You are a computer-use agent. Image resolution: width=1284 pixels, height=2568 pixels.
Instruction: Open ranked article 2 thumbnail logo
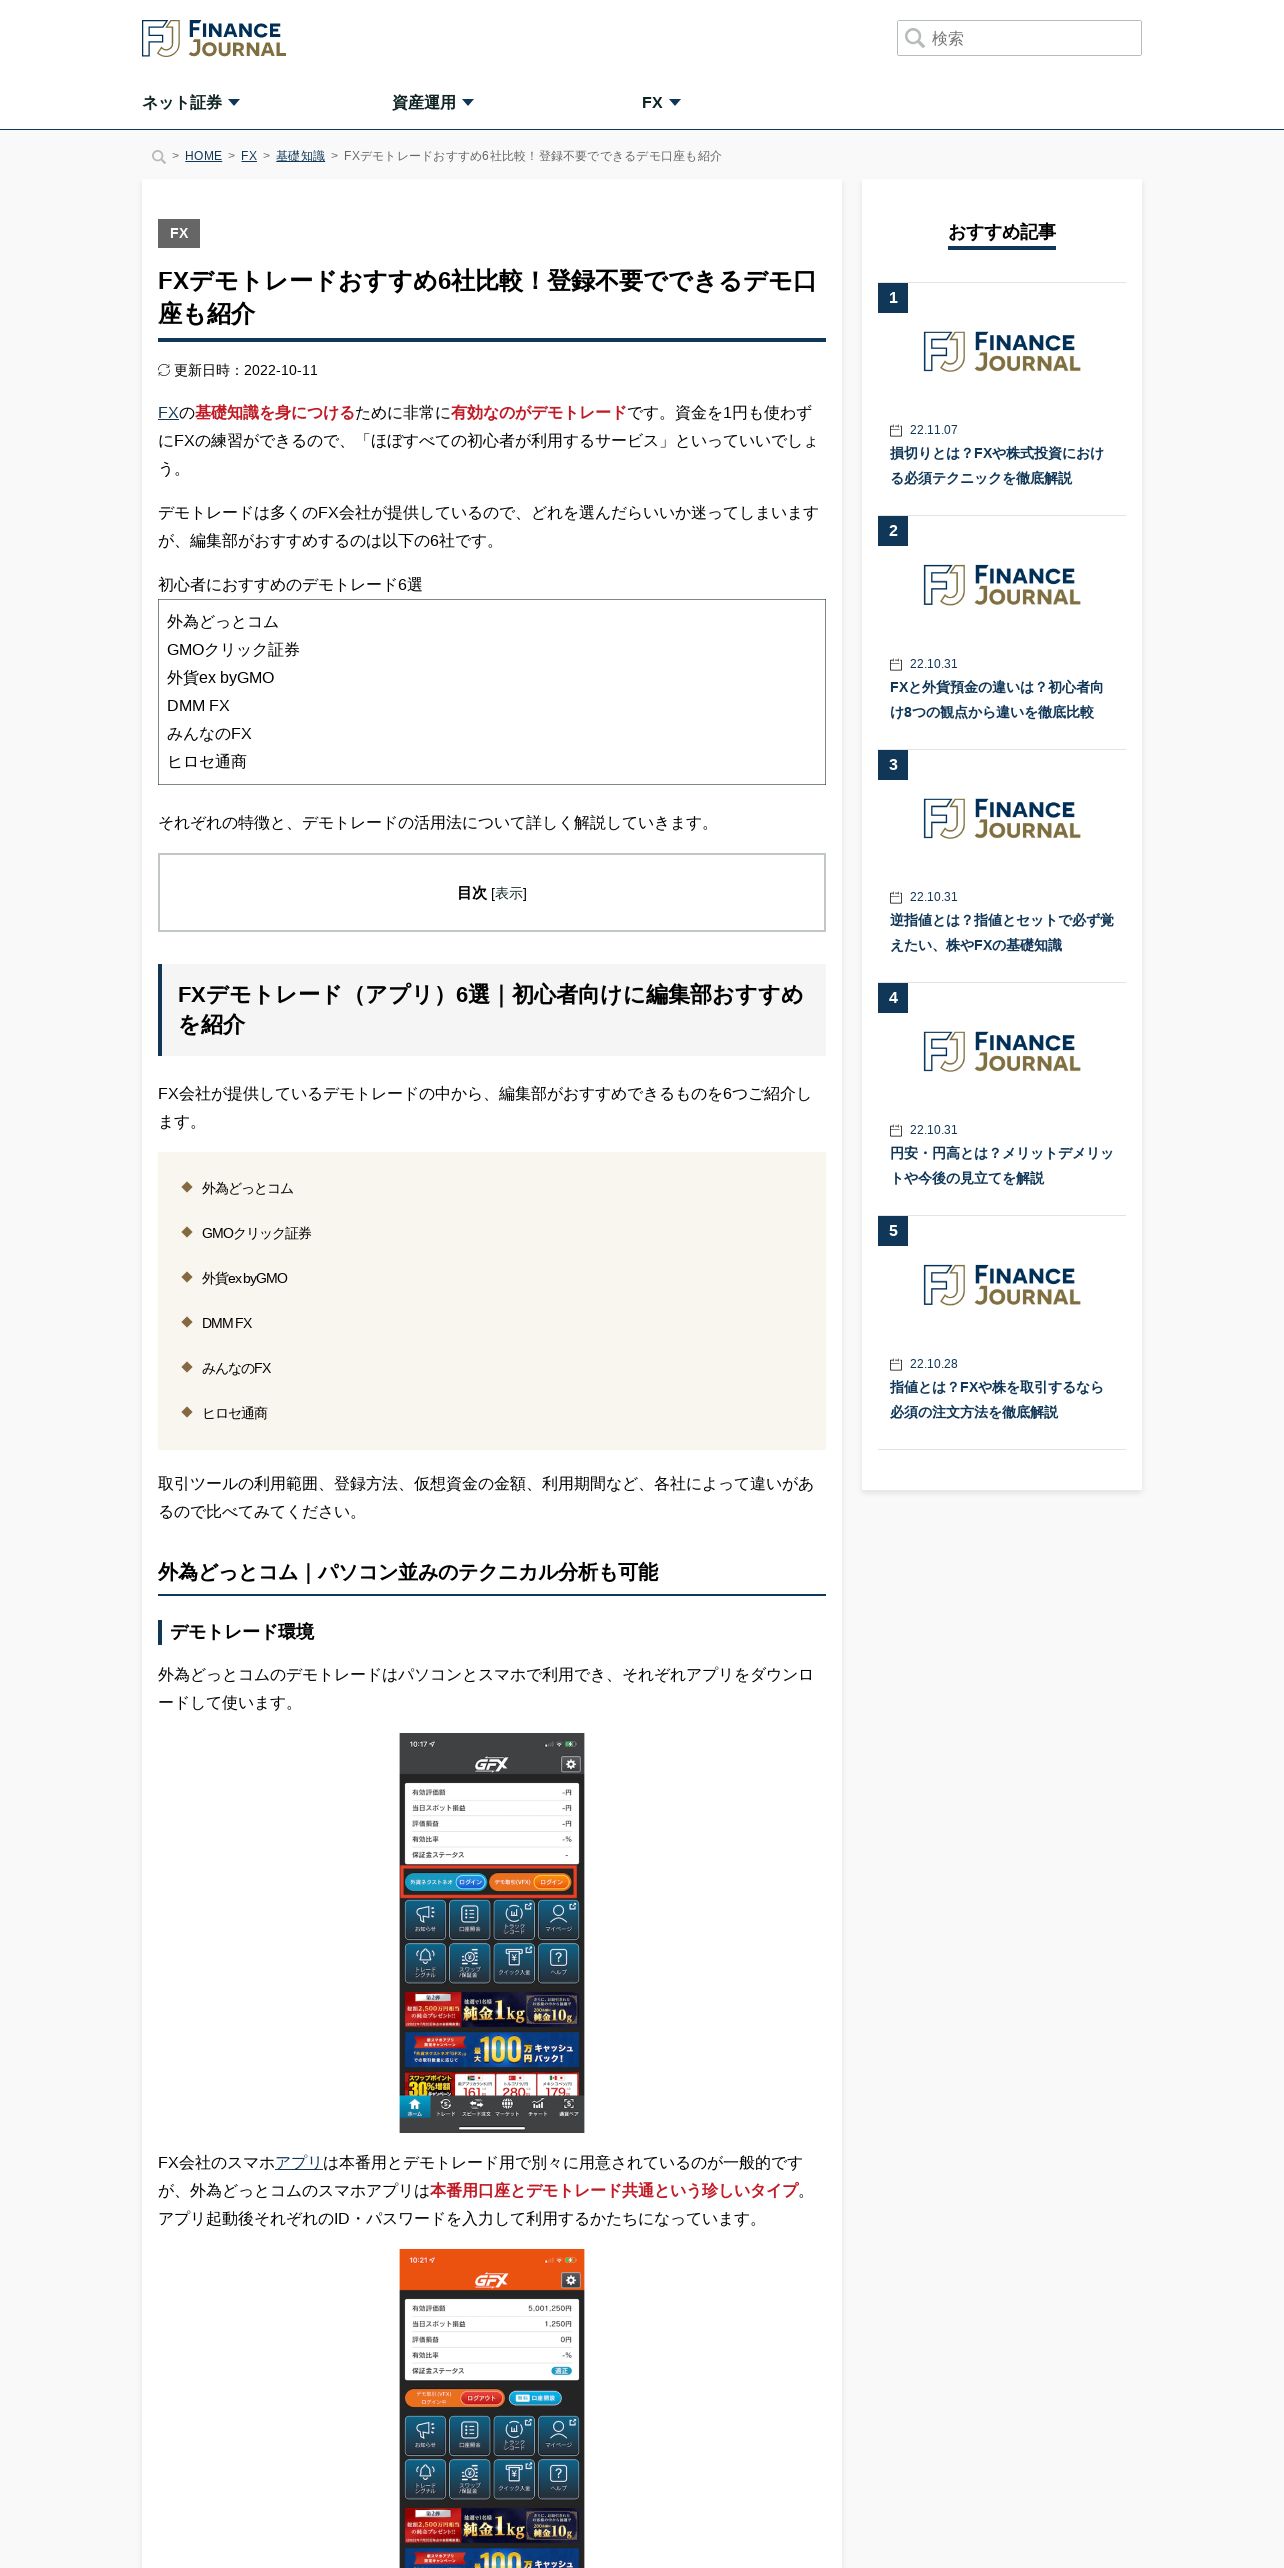pyautogui.click(x=1002, y=585)
